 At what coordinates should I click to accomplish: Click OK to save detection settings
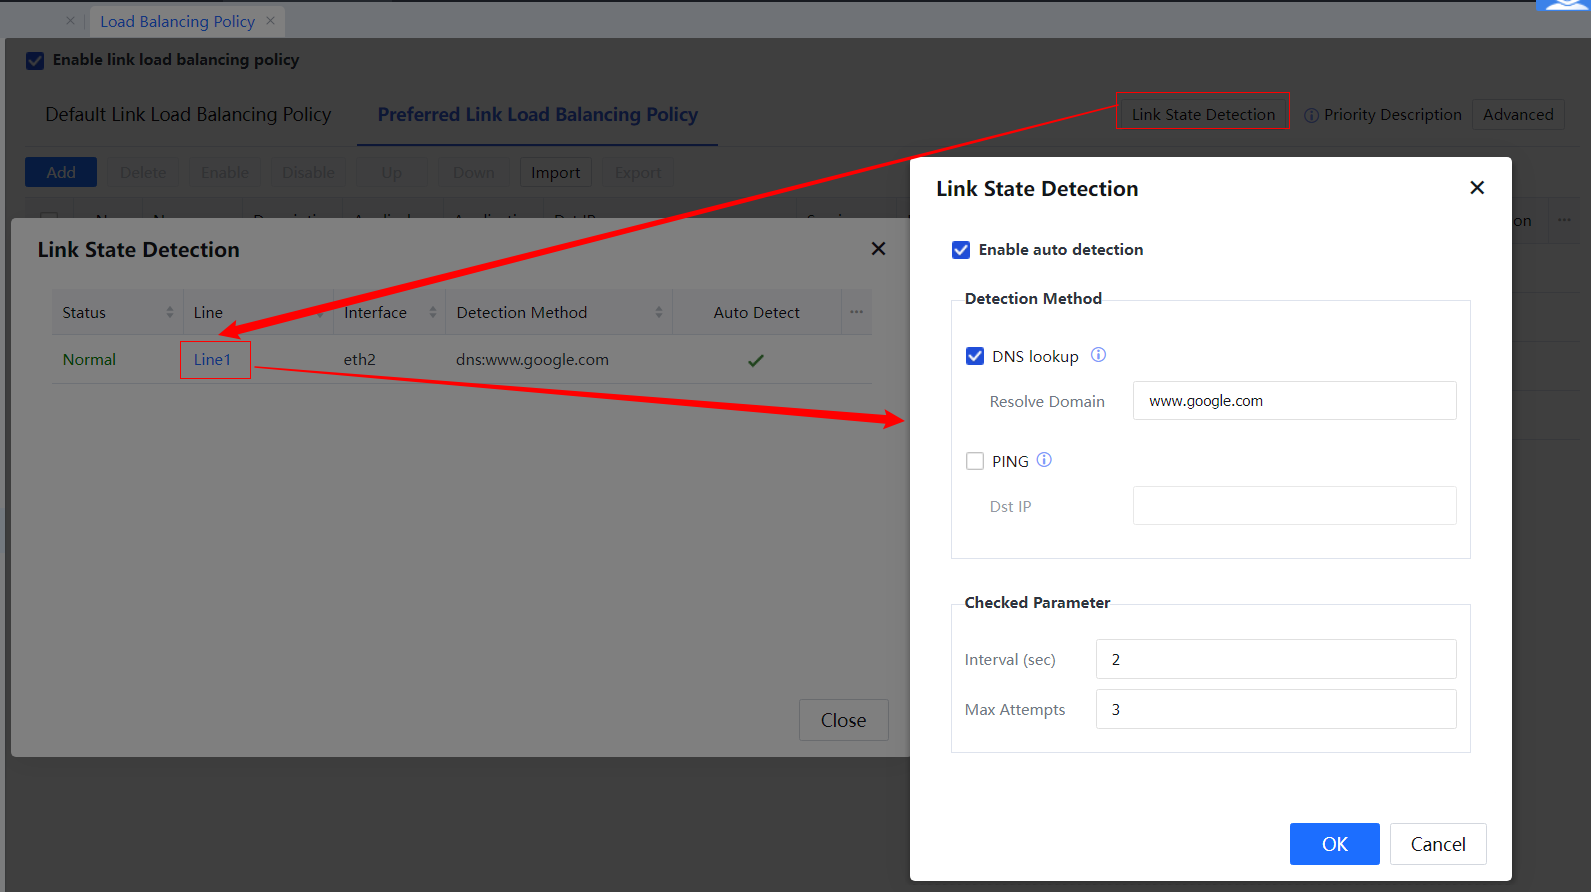[x=1334, y=844]
